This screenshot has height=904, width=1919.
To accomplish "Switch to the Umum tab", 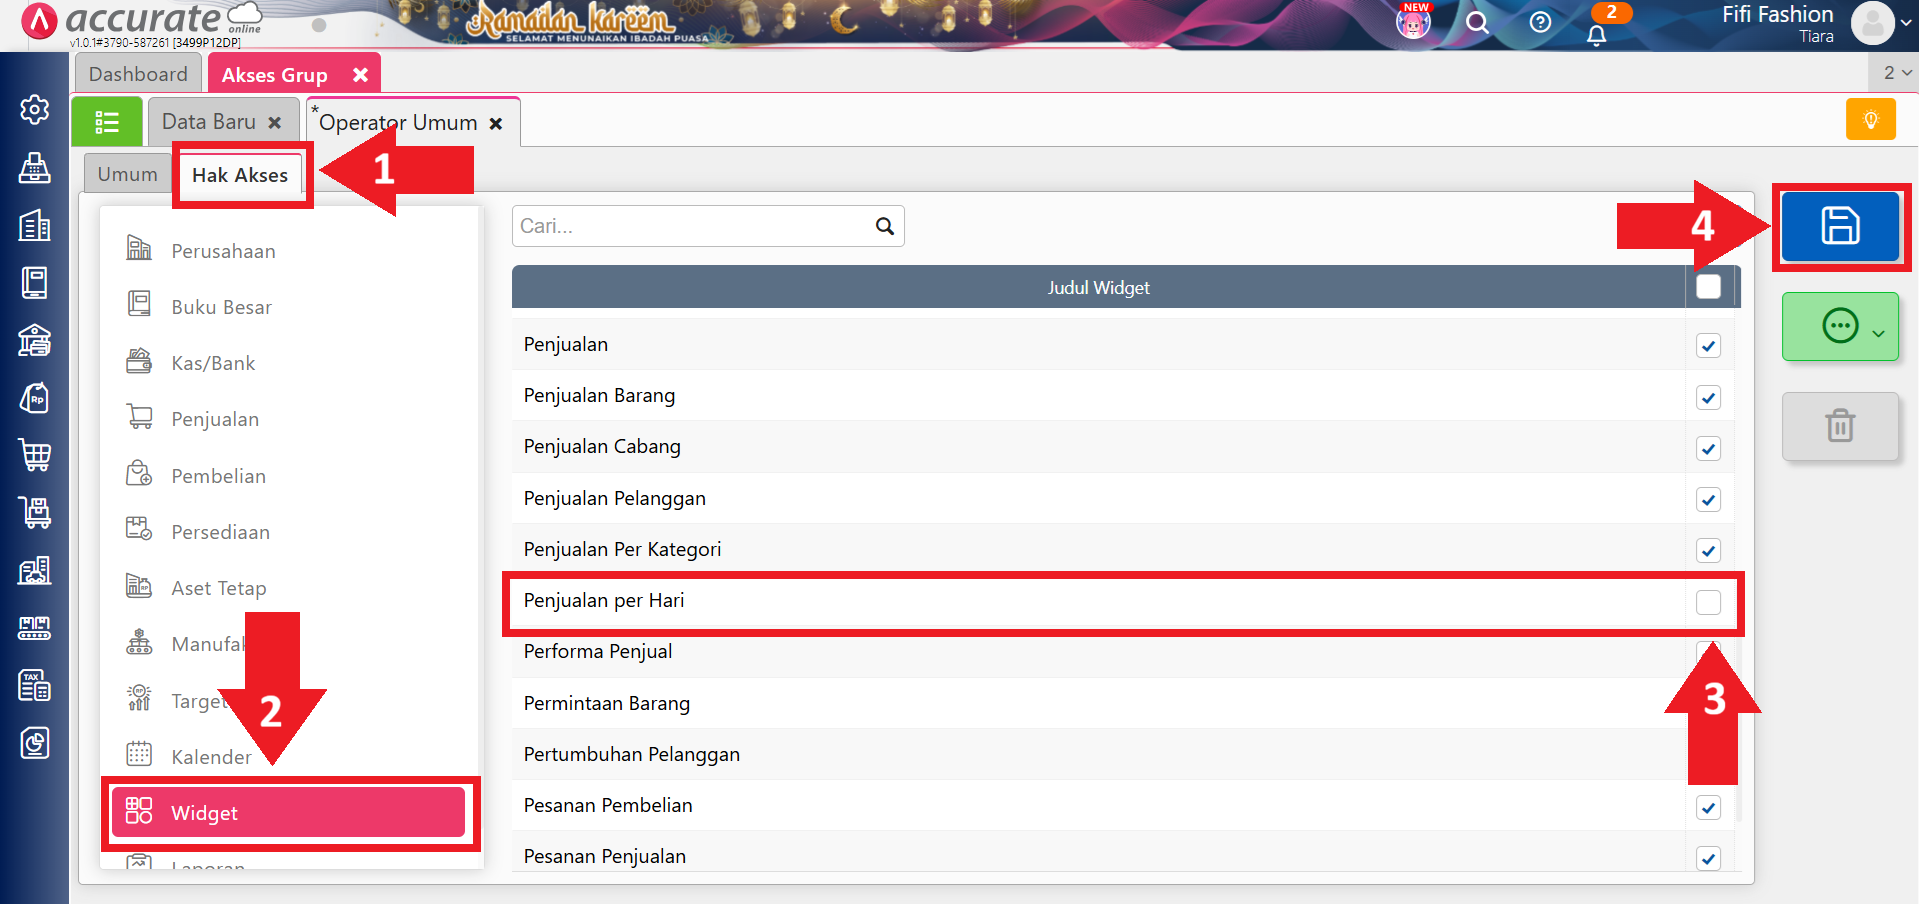I will (126, 173).
